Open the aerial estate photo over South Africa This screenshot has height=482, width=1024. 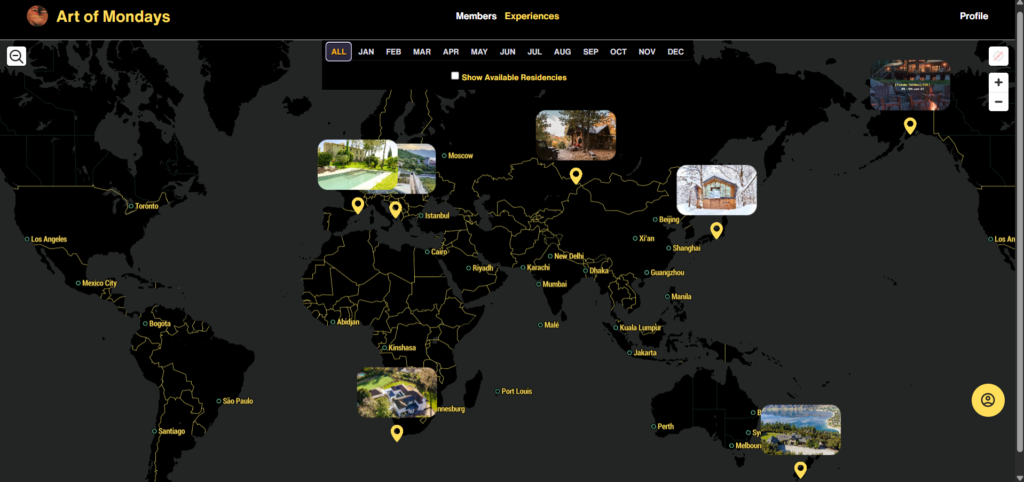point(397,393)
